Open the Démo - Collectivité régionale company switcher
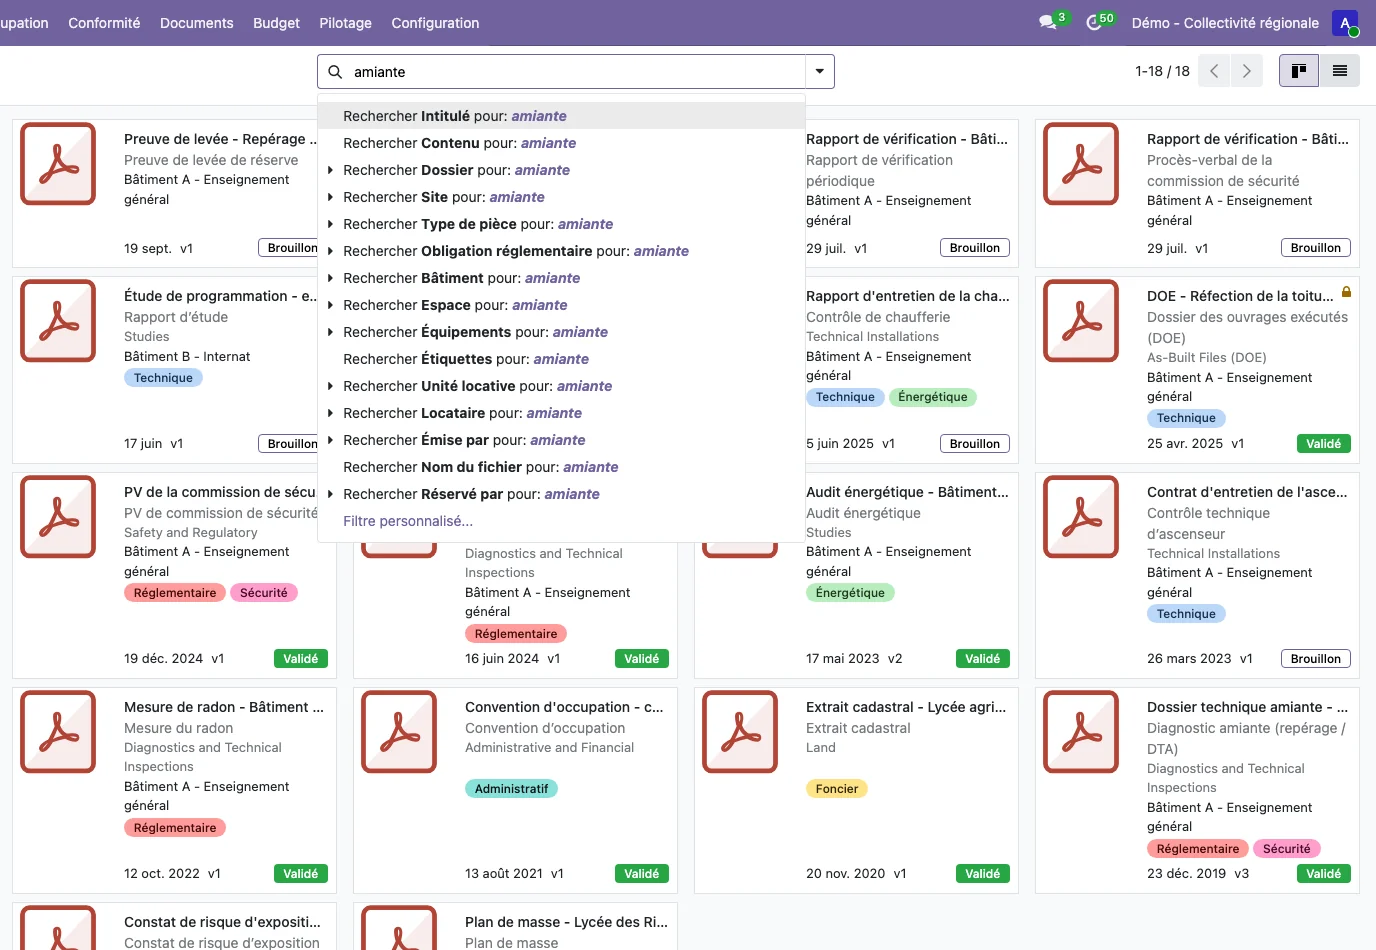This screenshot has width=1376, height=950. (x=1225, y=23)
